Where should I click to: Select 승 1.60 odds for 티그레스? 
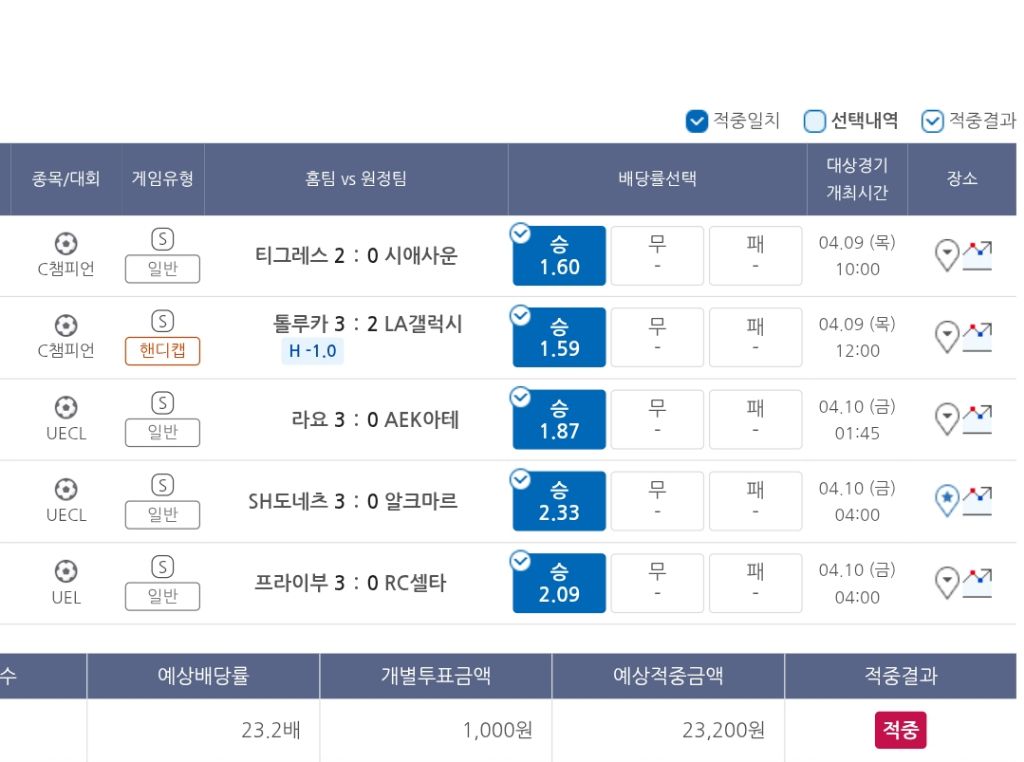point(559,256)
